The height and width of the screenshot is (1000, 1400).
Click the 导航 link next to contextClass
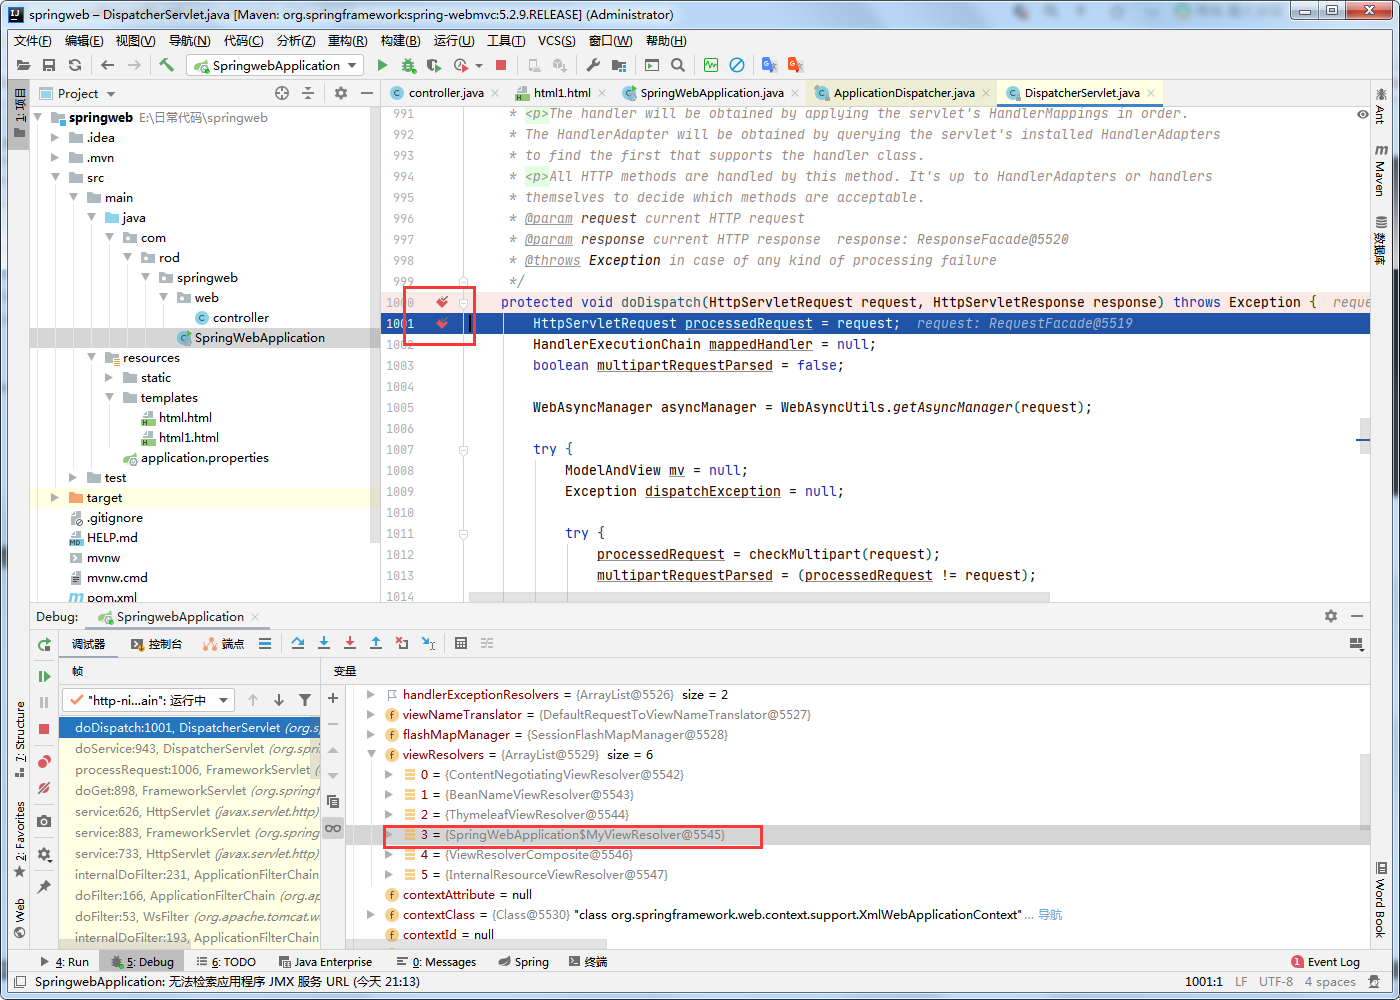point(1050,915)
